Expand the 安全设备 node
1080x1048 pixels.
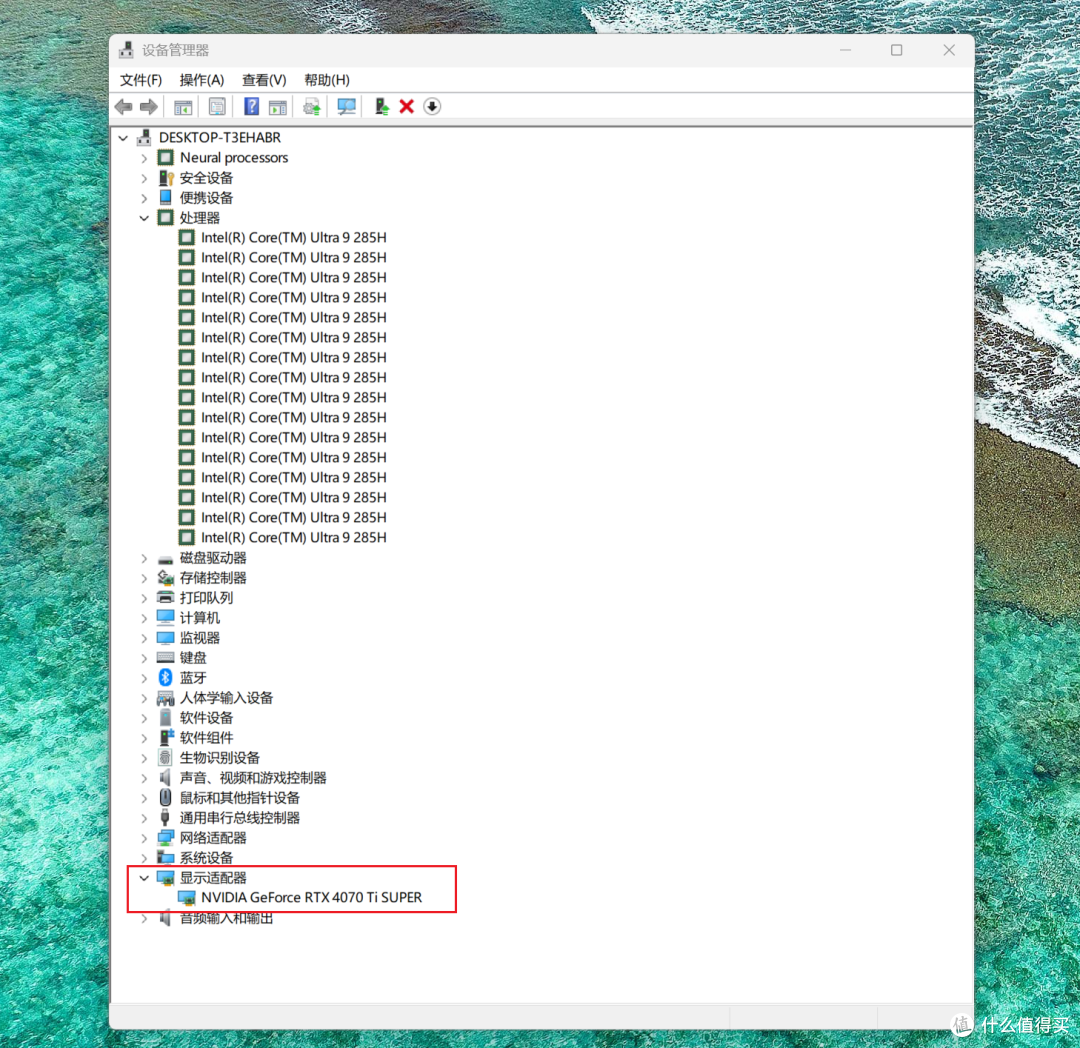[x=144, y=178]
